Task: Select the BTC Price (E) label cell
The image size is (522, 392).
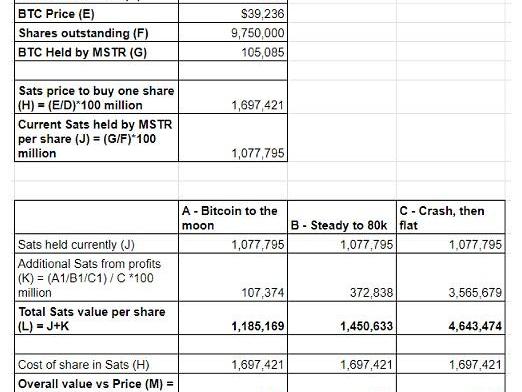Action: [97, 14]
